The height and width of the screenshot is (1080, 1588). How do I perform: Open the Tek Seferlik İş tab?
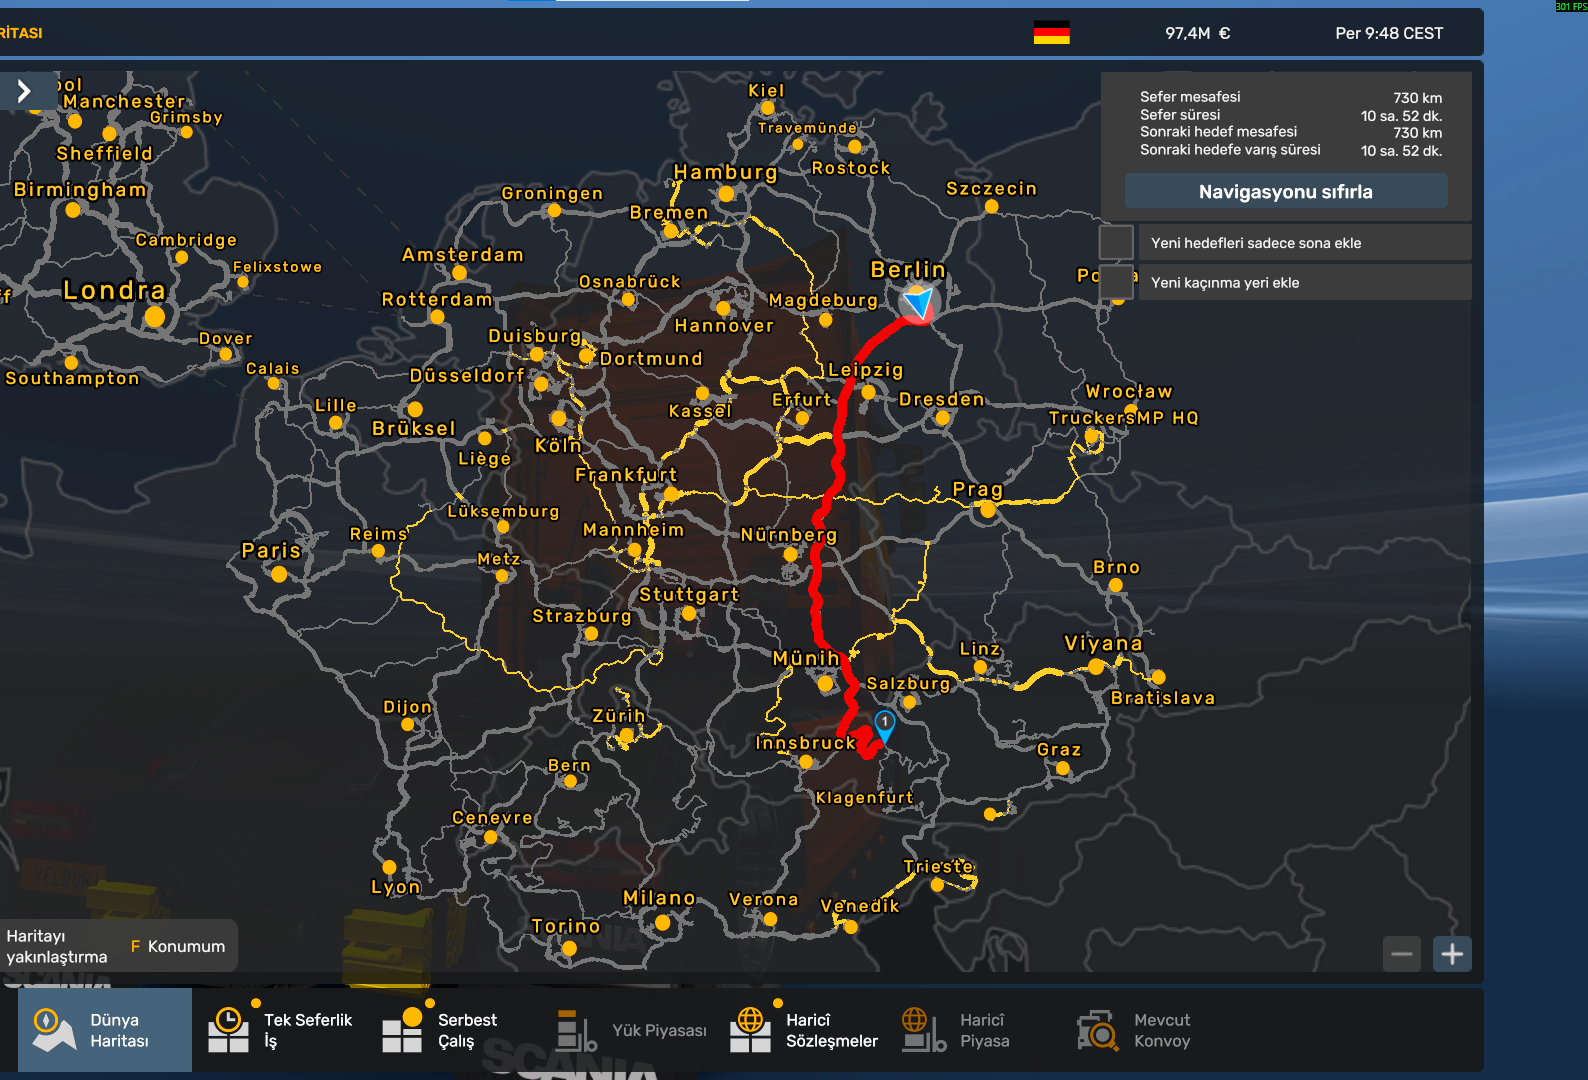pos(280,1030)
